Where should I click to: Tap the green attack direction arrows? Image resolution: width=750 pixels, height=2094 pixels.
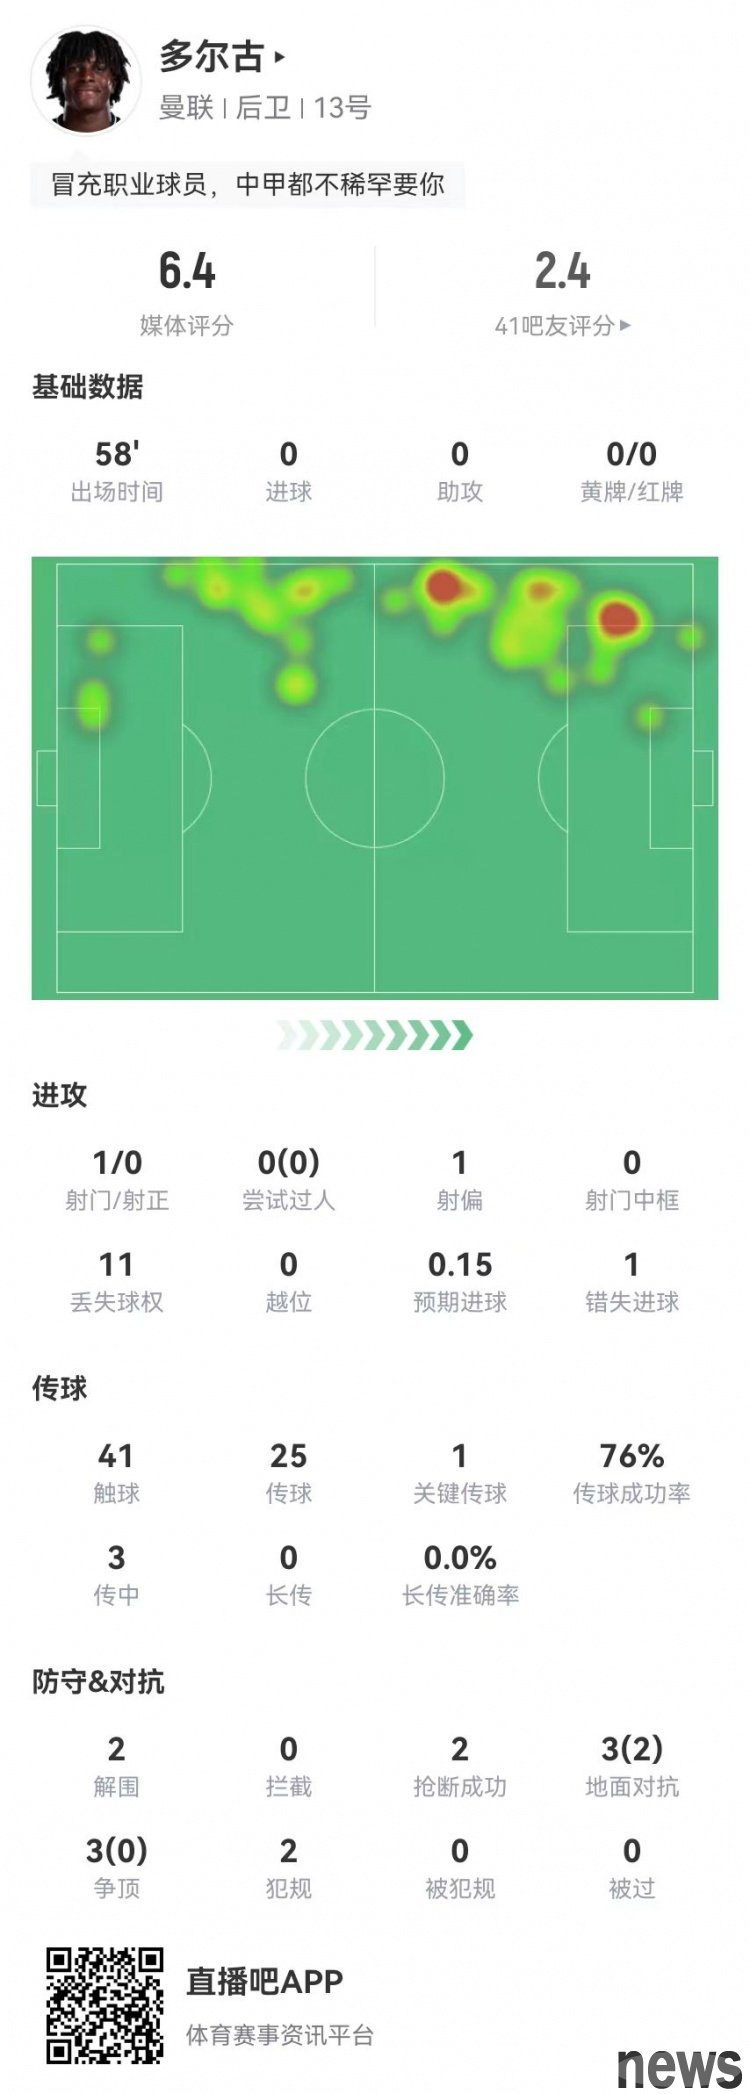(x=375, y=1036)
